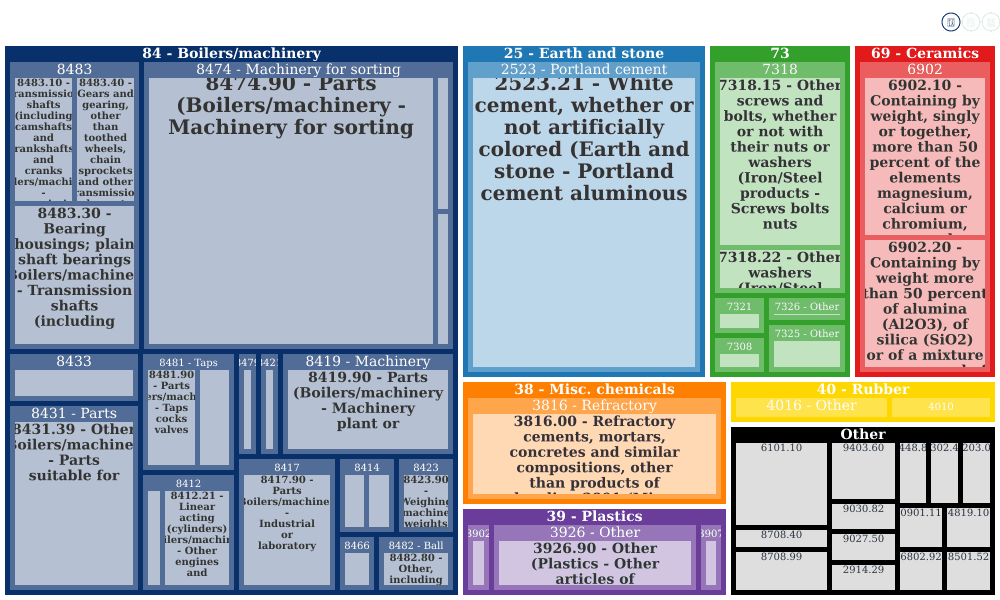Click the 7318.15 Other screws and bolts tile
The image size is (1000, 600).
click(780, 162)
